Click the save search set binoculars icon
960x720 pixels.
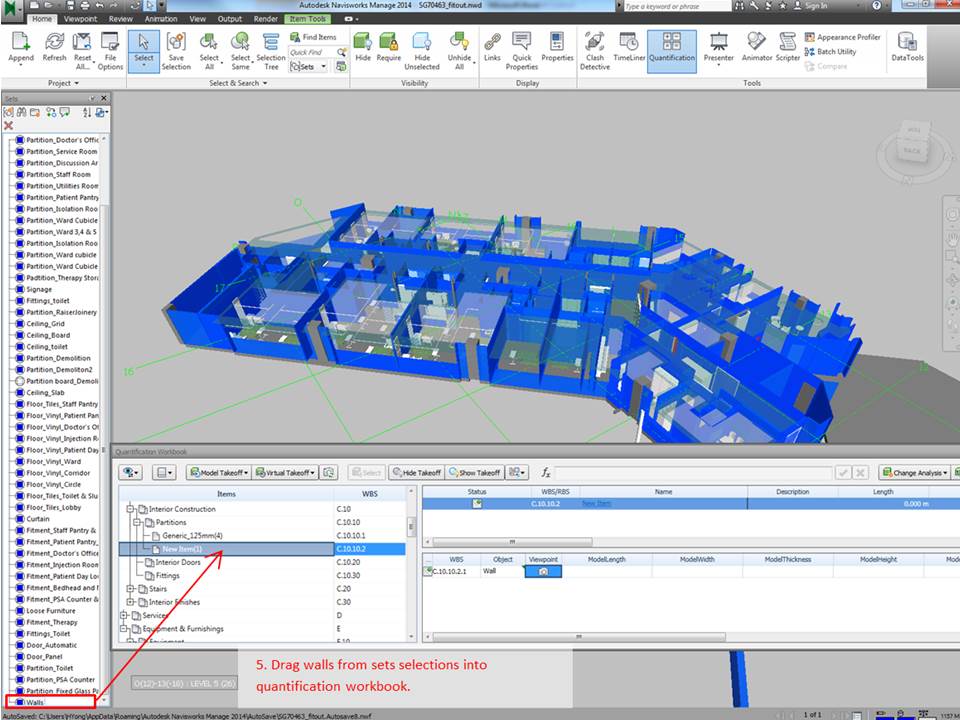click(21, 112)
